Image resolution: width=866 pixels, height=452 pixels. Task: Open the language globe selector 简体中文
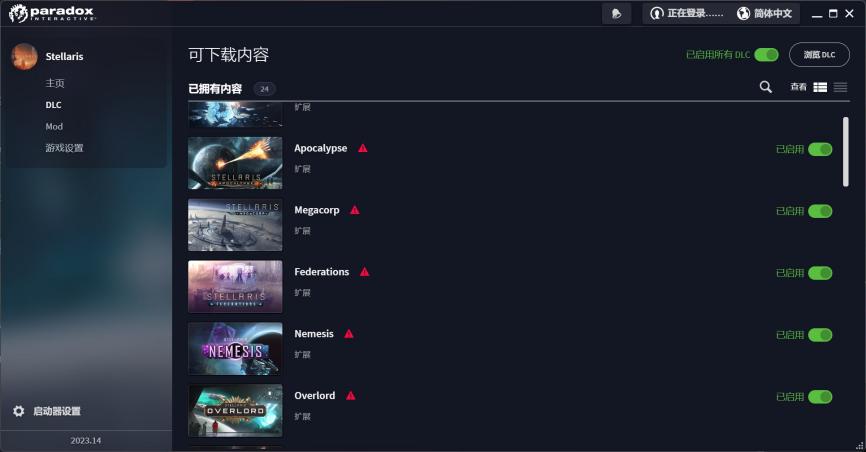coord(764,13)
